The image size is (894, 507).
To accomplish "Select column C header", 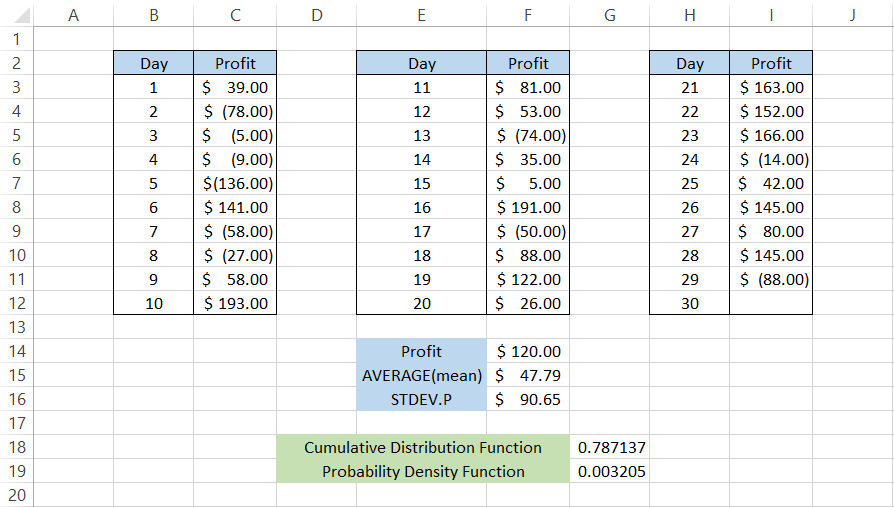I will [x=235, y=15].
